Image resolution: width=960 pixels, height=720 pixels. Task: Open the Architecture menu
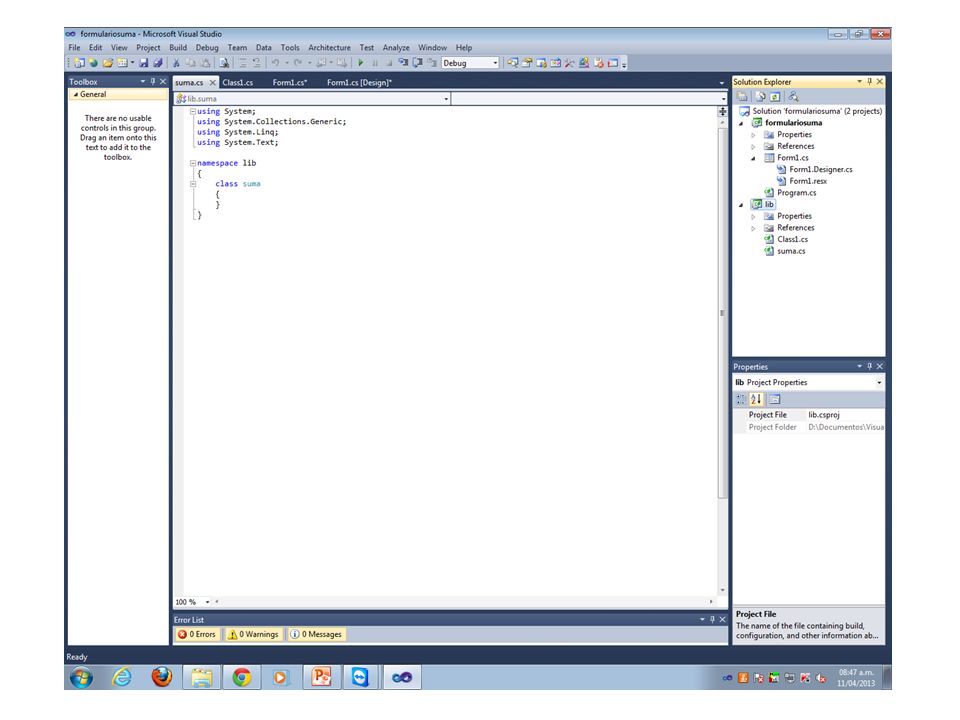329,48
